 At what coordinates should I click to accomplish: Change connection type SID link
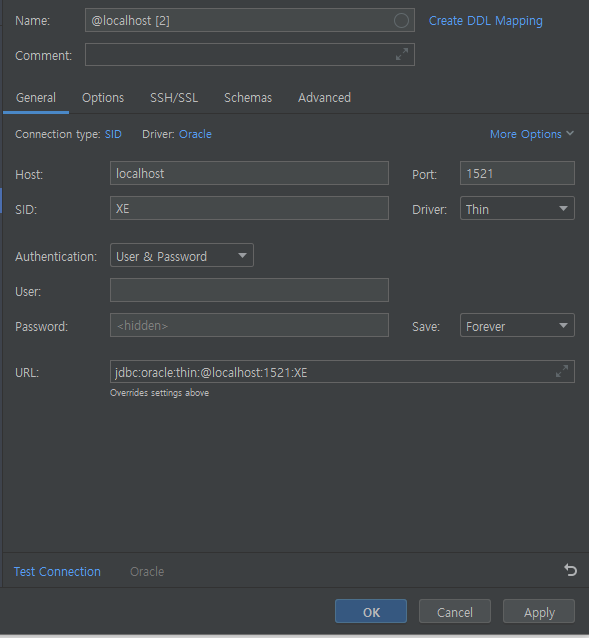coord(113,134)
